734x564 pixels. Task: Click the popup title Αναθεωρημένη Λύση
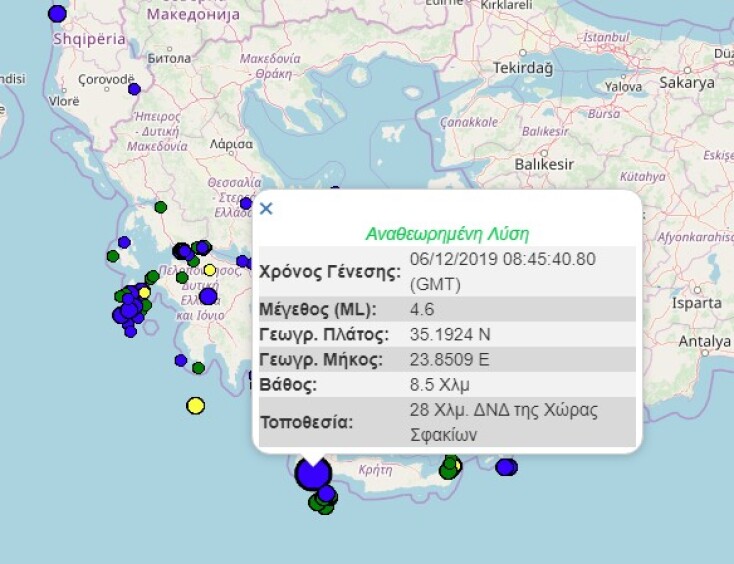pos(447,234)
